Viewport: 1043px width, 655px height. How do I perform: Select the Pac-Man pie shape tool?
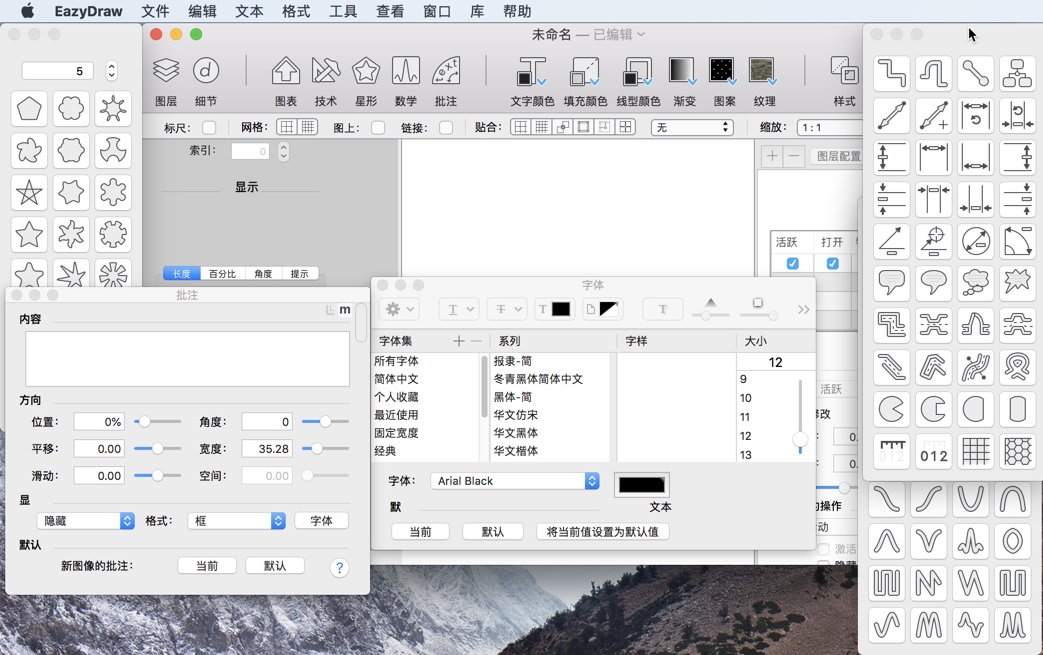click(891, 409)
